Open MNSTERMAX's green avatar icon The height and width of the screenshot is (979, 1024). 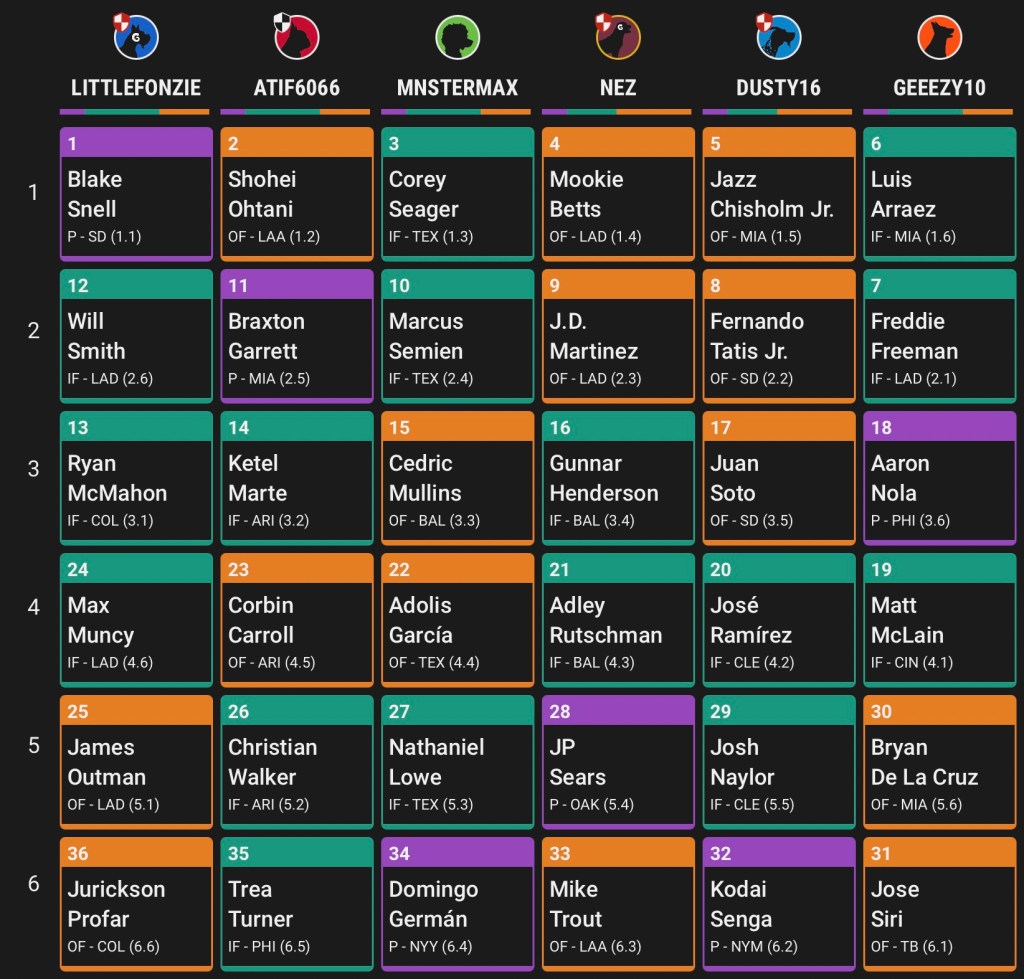pyautogui.click(x=457, y=37)
